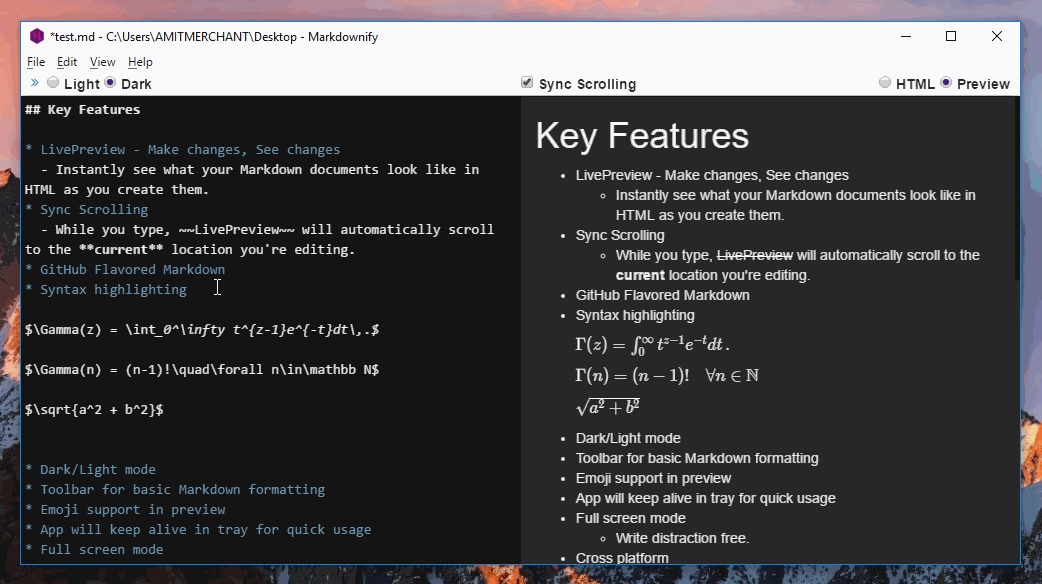1042x584 pixels.
Task: Click preview pane vertical scrollbar thumb
Action: point(1017,188)
